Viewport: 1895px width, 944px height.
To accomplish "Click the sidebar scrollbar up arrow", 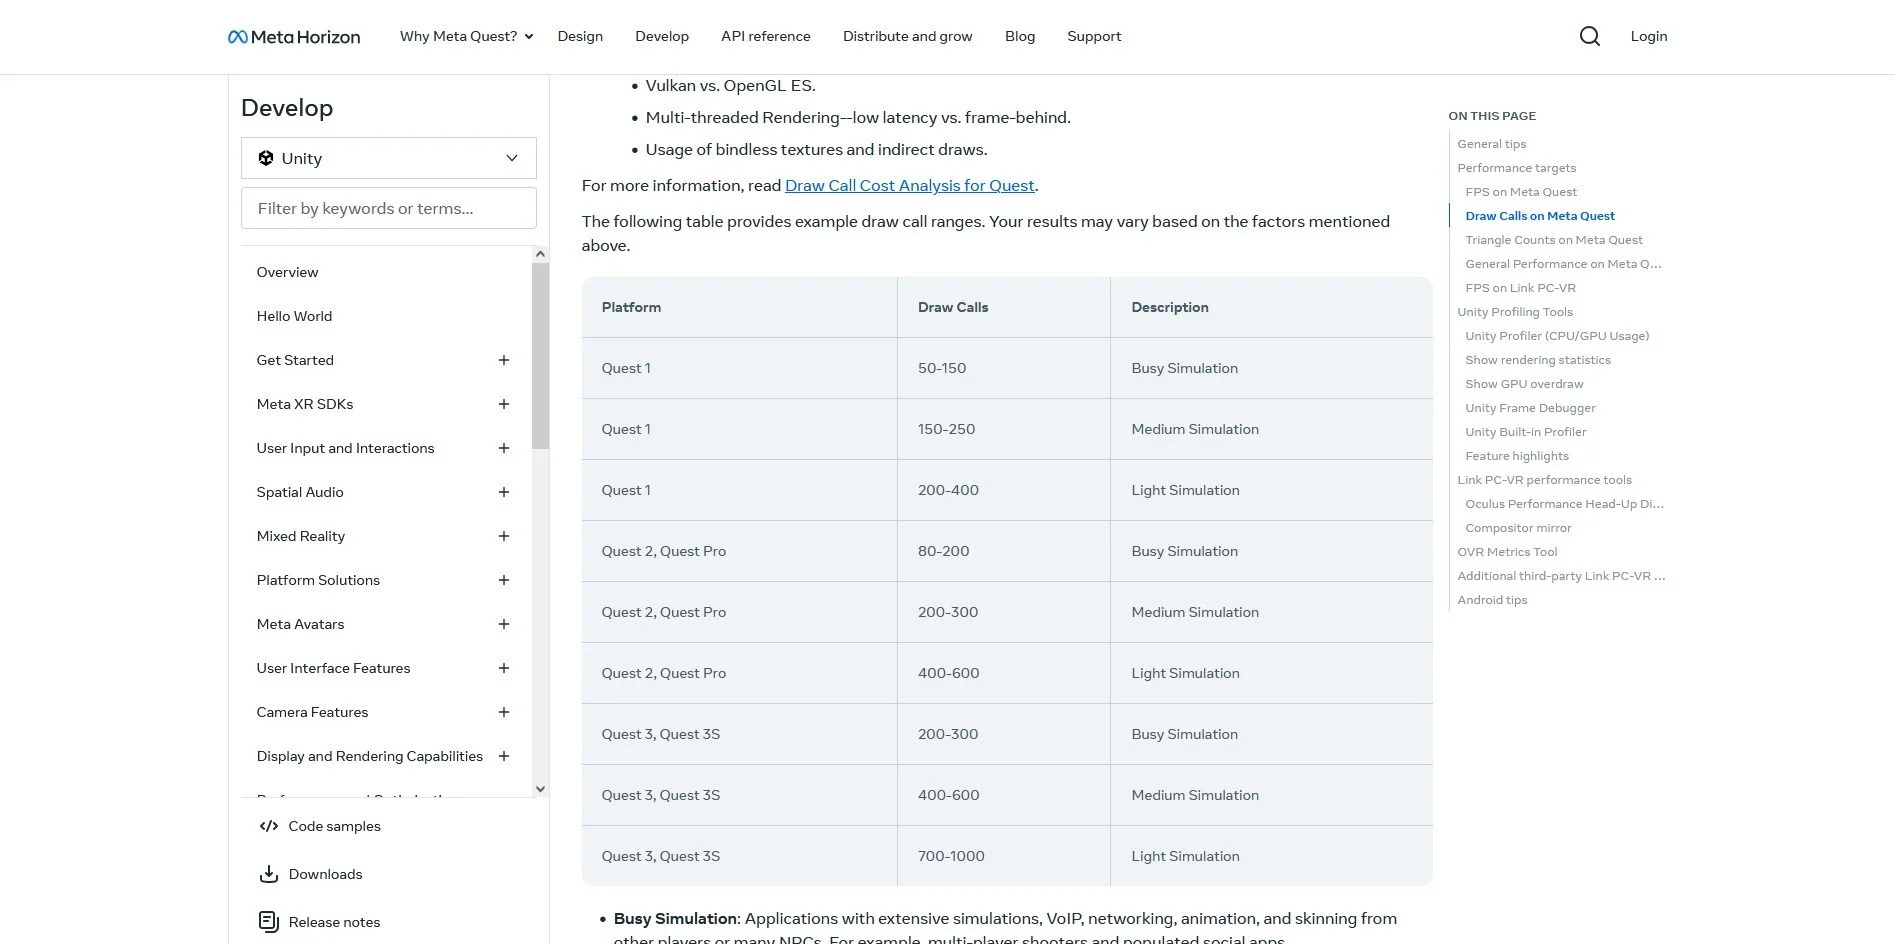I will point(540,254).
